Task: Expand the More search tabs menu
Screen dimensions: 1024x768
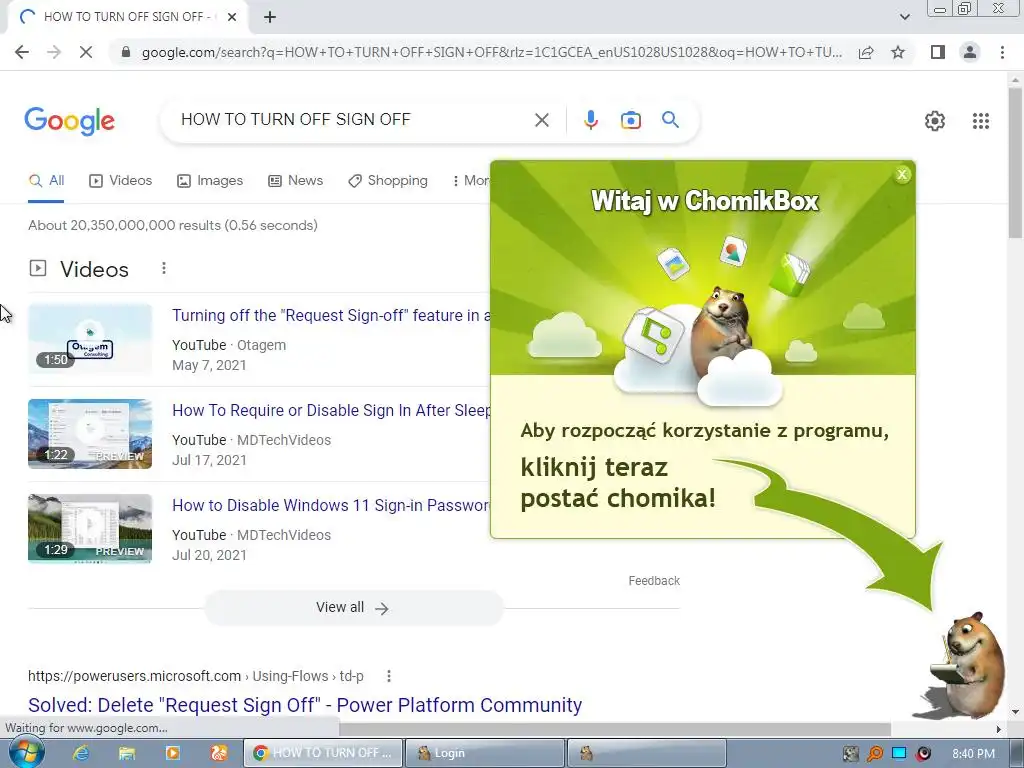Action: point(470,181)
